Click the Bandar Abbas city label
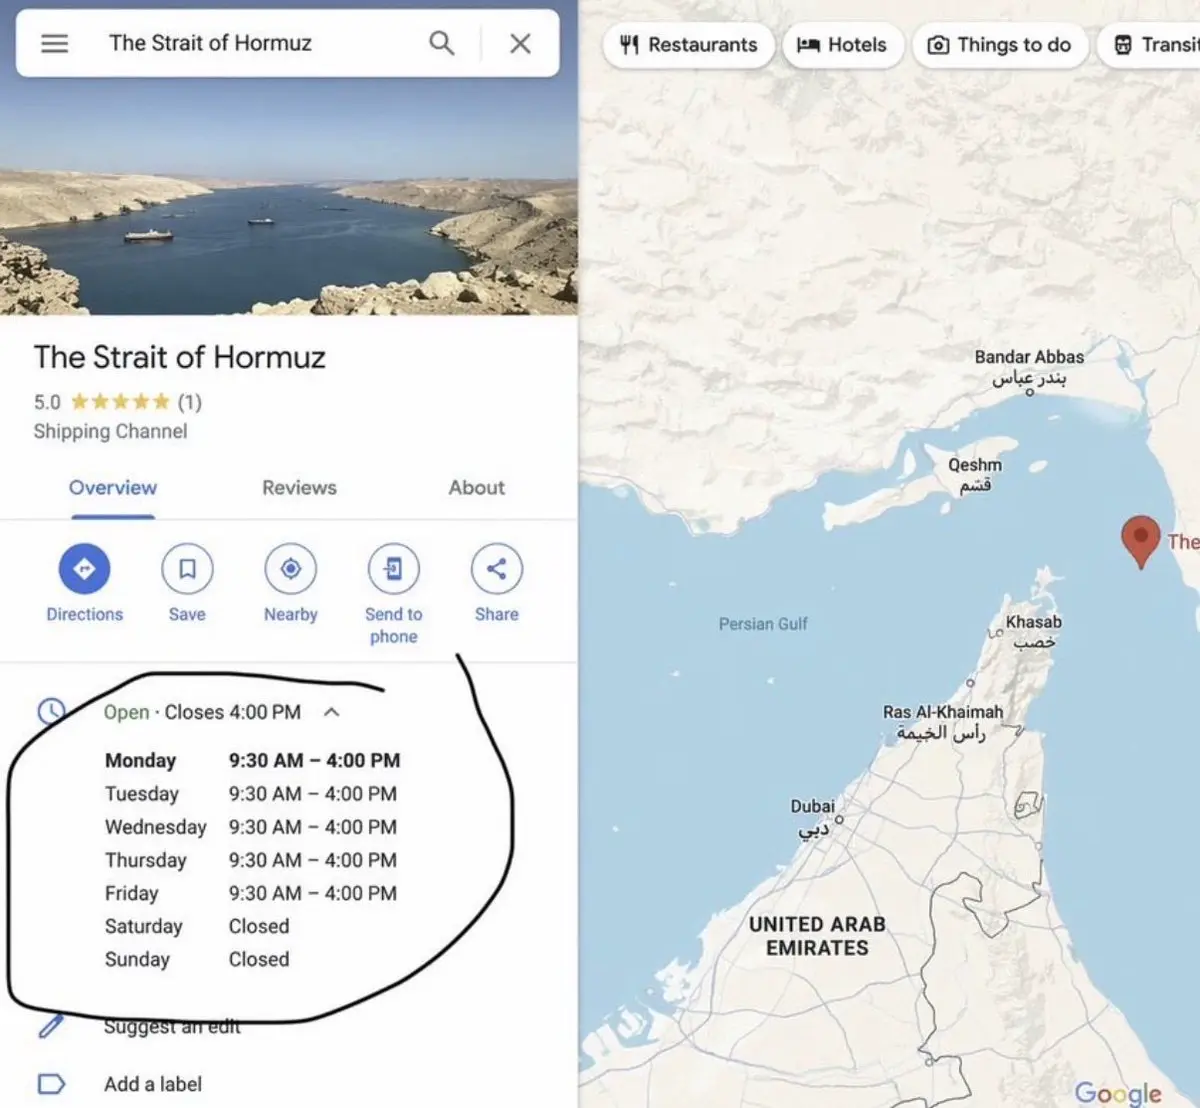Image resolution: width=1200 pixels, height=1108 pixels. (1029, 366)
